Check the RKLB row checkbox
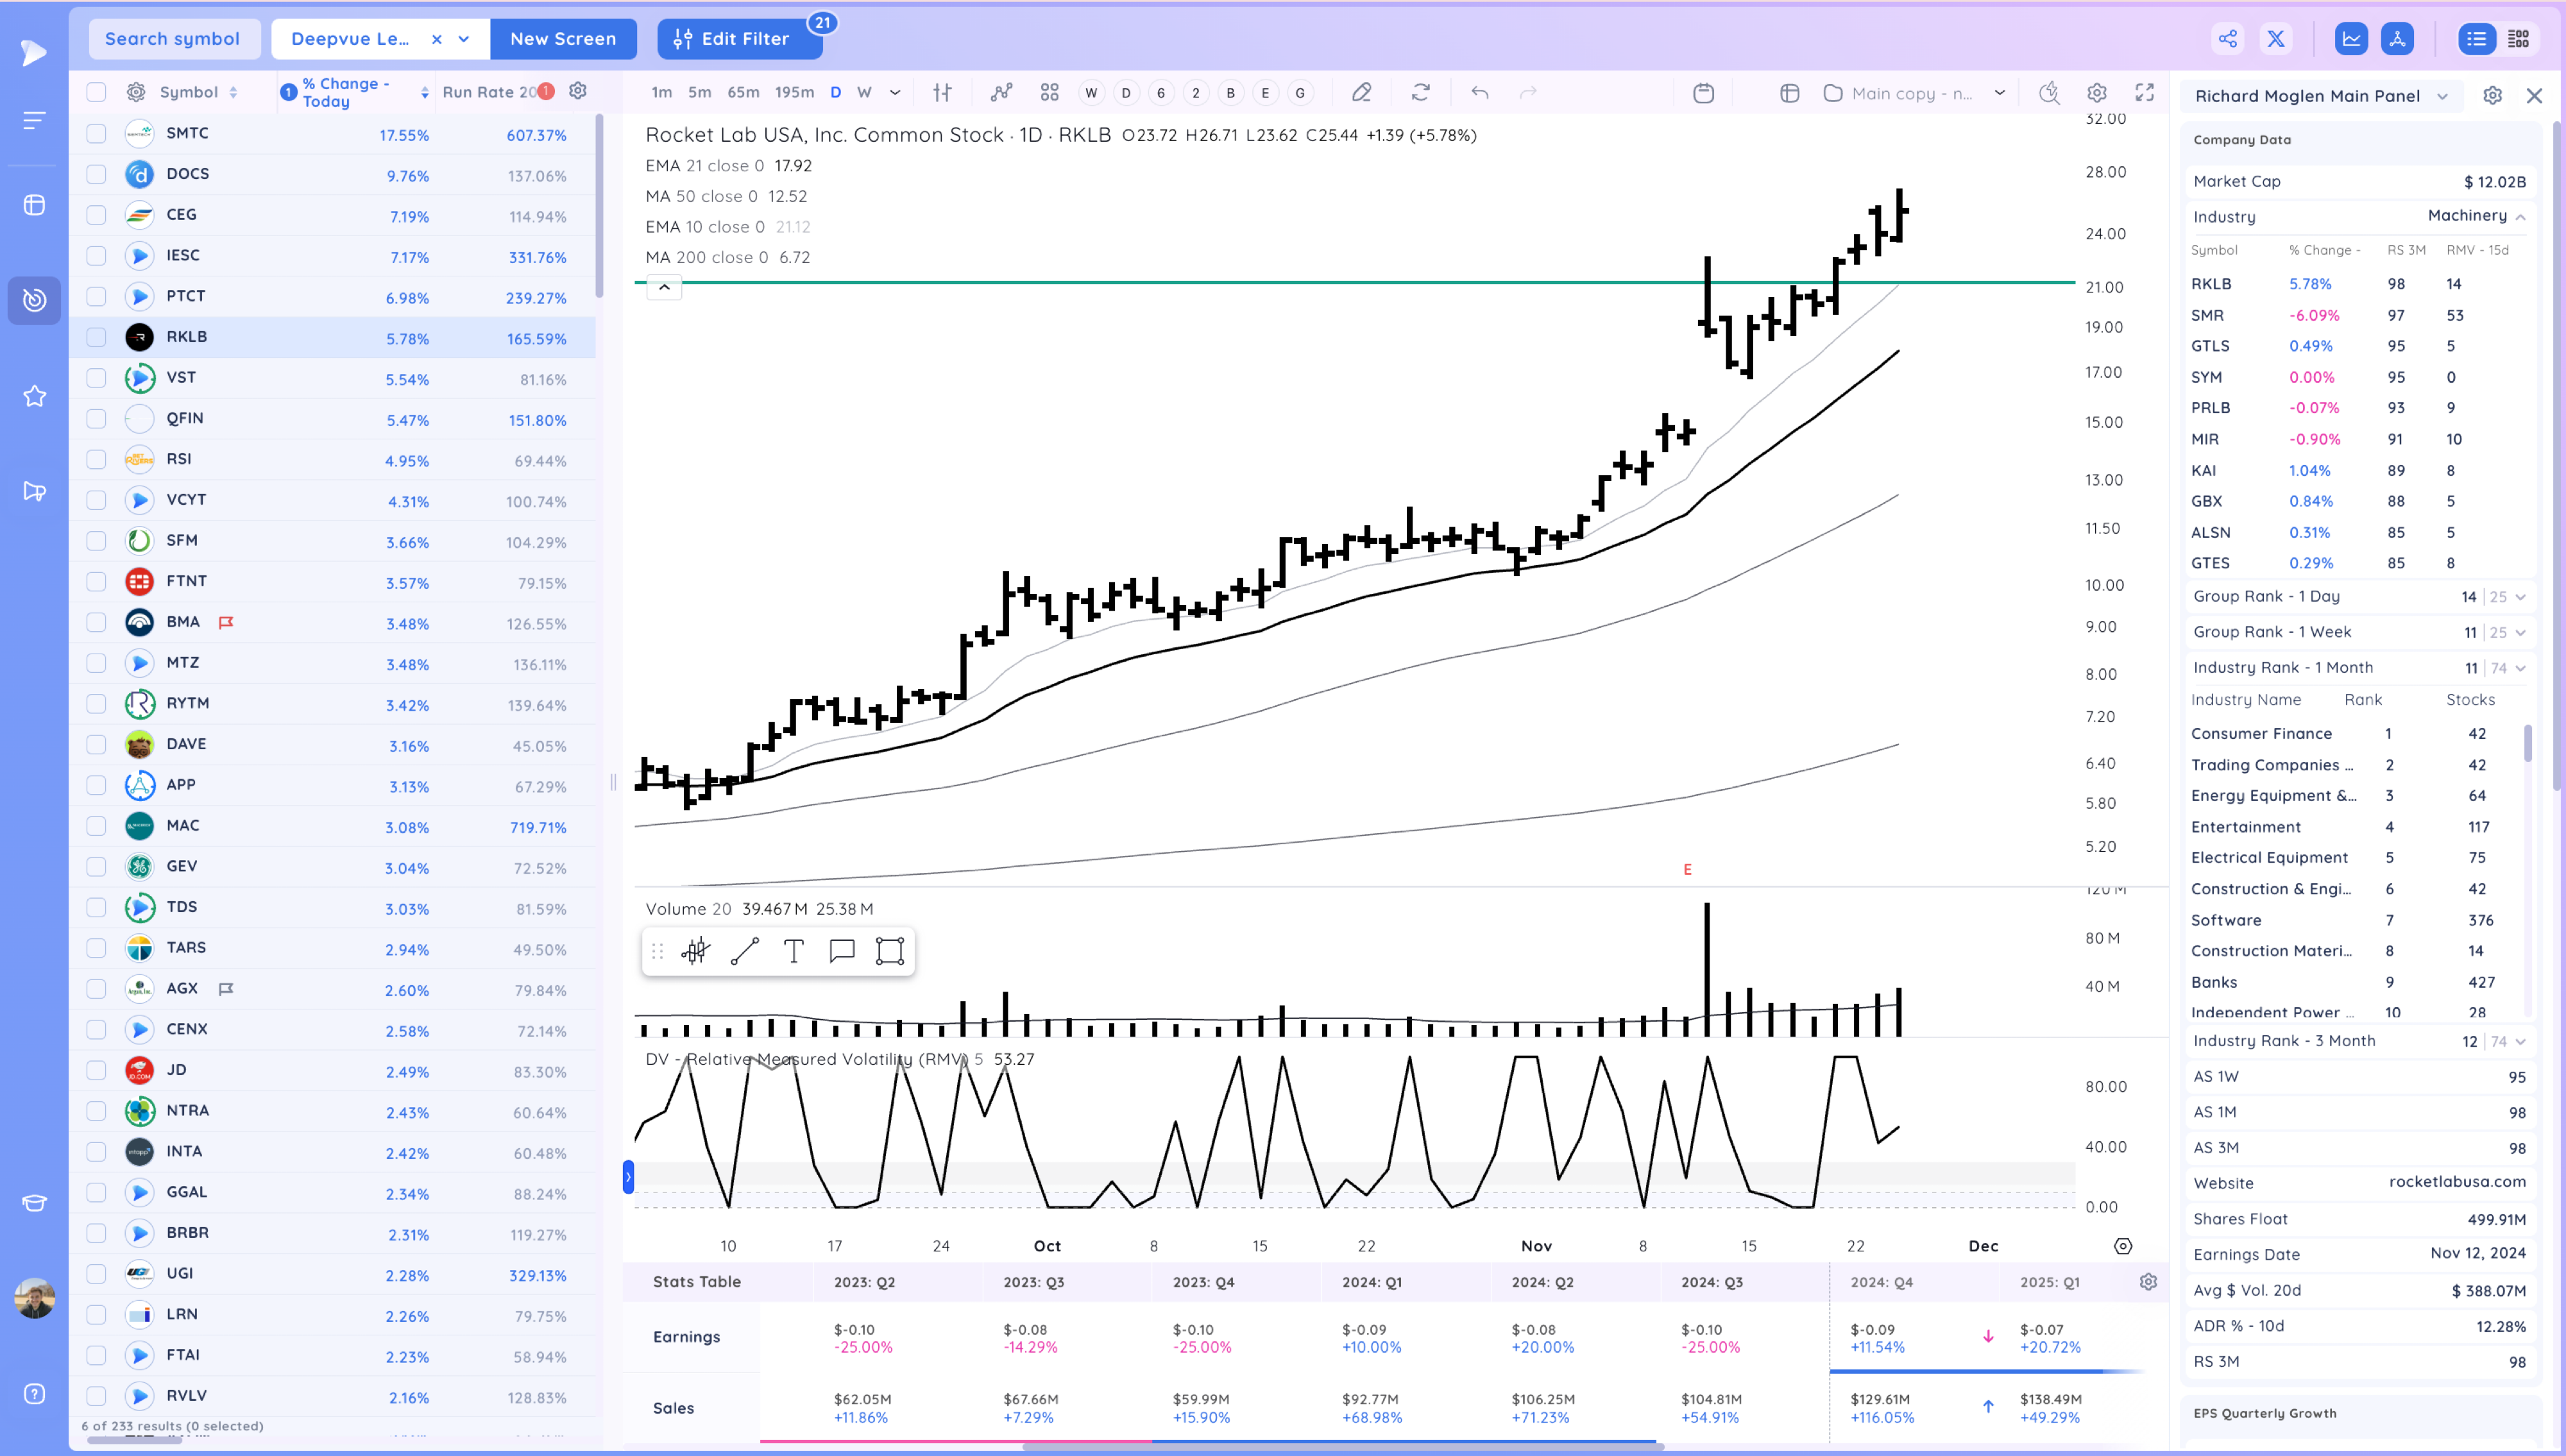This screenshot has width=2566, height=1456. pyautogui.click(x=96, y=337)
